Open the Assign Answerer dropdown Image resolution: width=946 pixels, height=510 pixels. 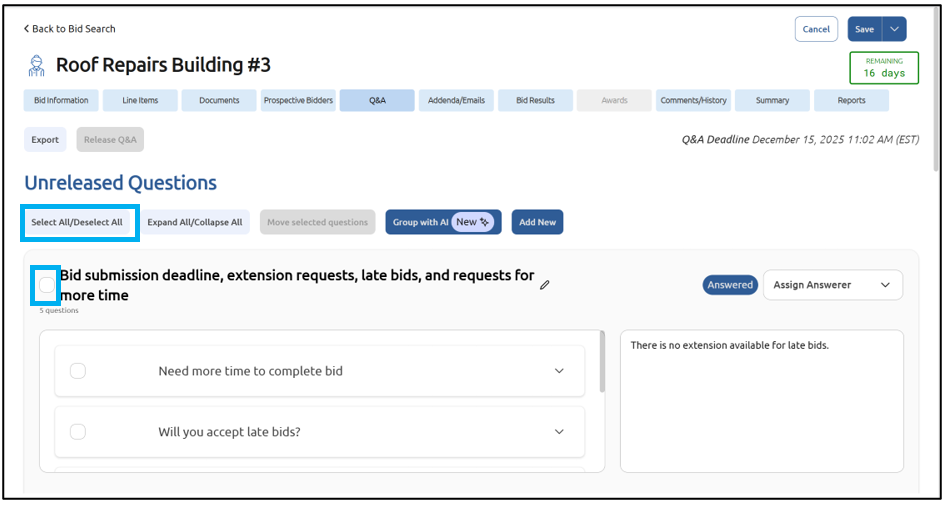(x=832, y=285)
